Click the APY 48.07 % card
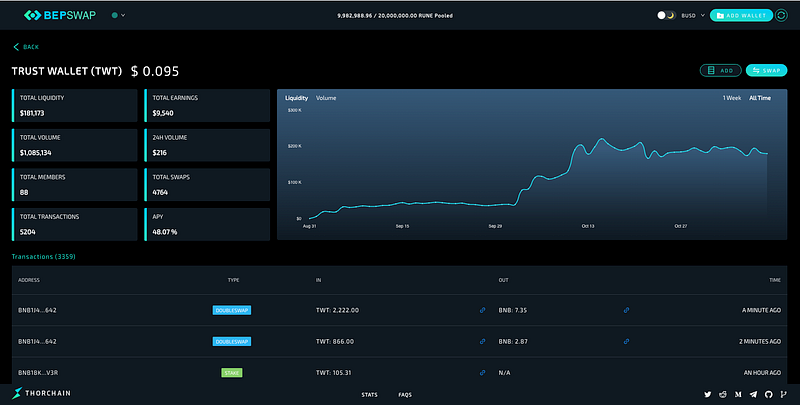800x405 pixels. [207, 224]
